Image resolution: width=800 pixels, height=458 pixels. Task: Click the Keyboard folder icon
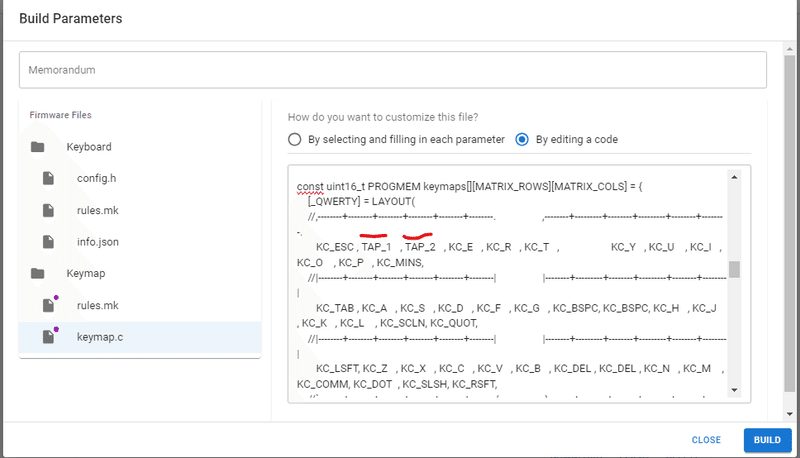[x=38, y=147]
